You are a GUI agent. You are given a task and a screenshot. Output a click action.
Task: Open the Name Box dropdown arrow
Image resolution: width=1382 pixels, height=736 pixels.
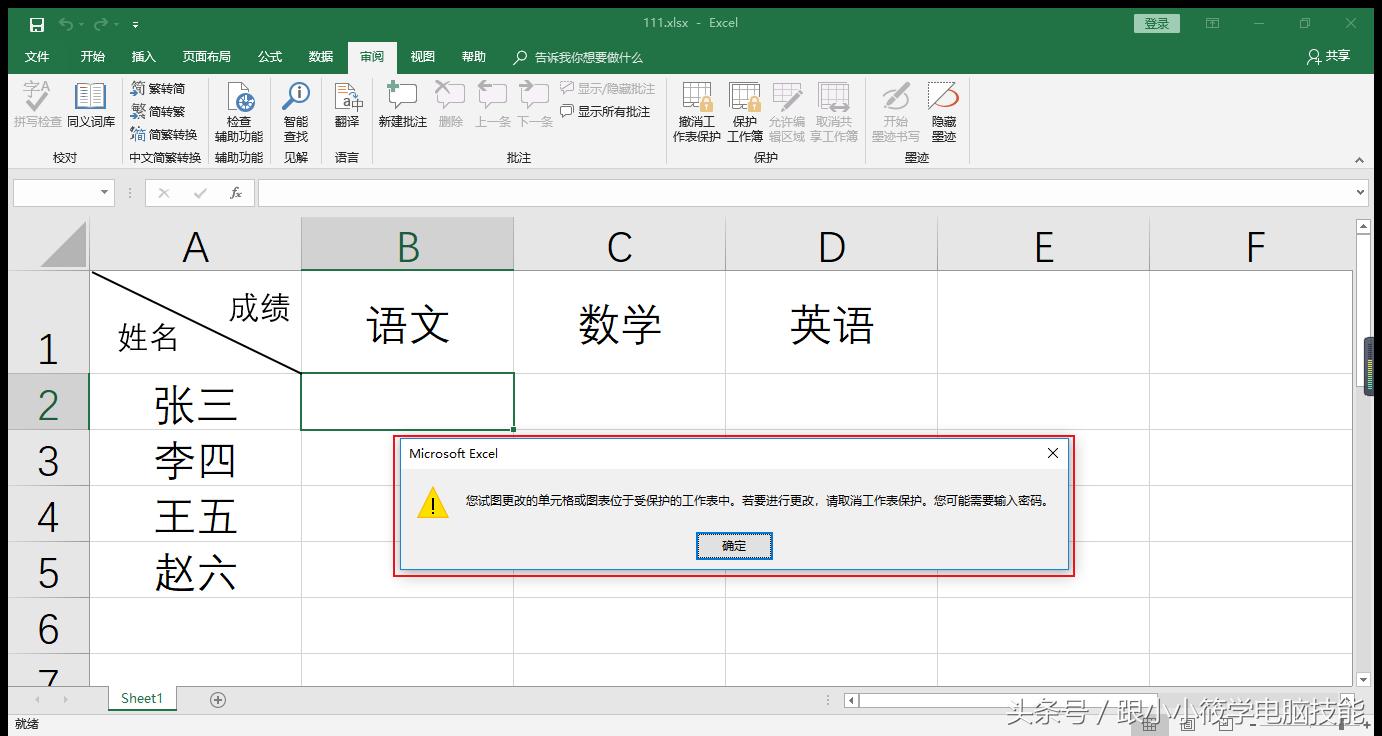click(x=103, y=192)
